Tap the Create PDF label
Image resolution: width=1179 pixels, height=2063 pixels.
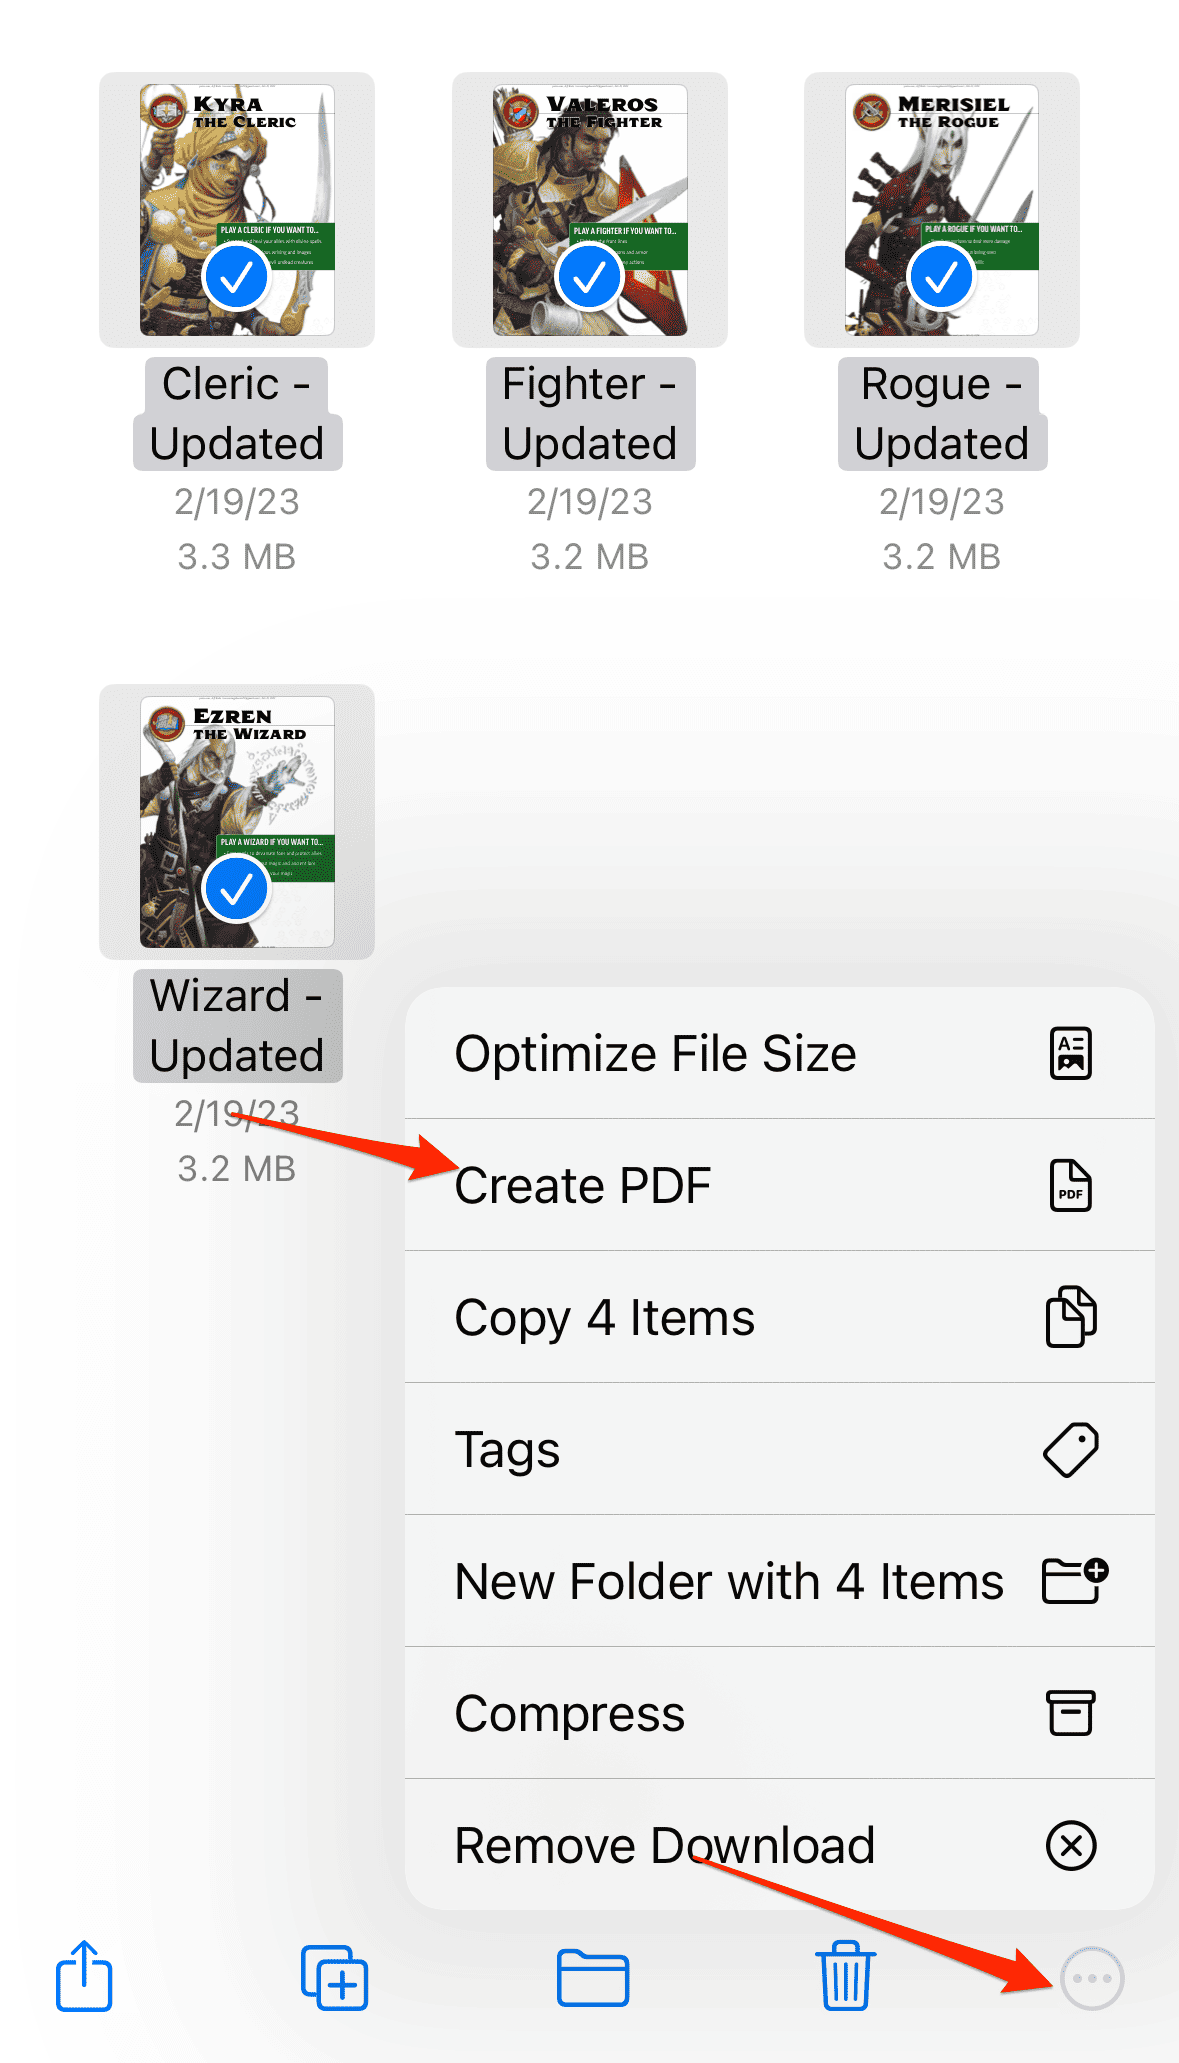[583, 1186]
